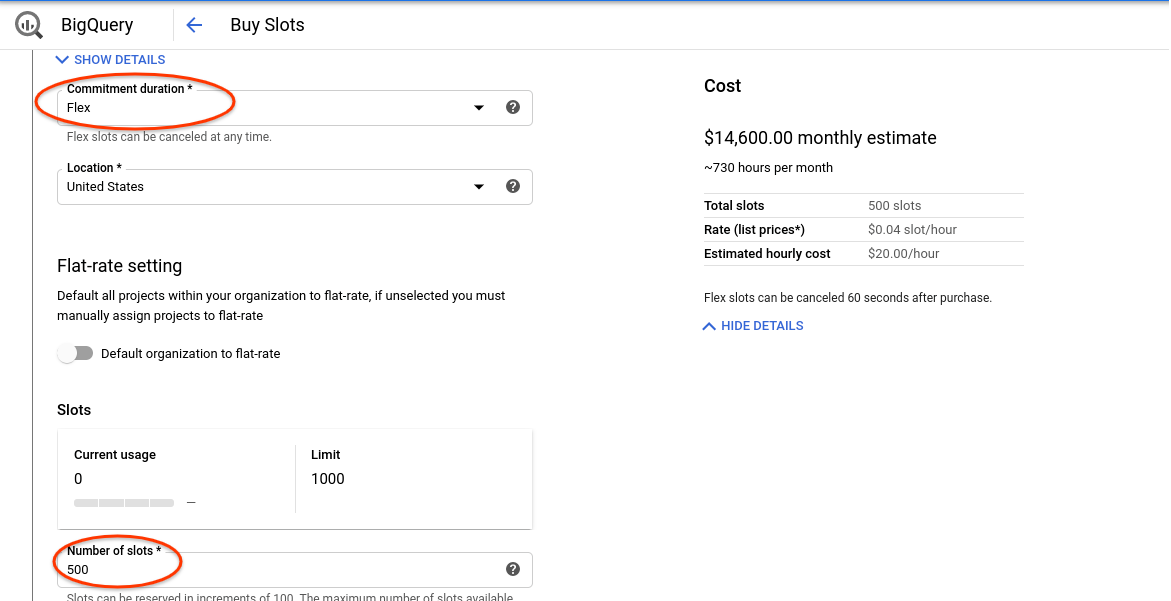1171x601 pixels.
Task: Click the Limit value 1000
Action: (327, 479)
